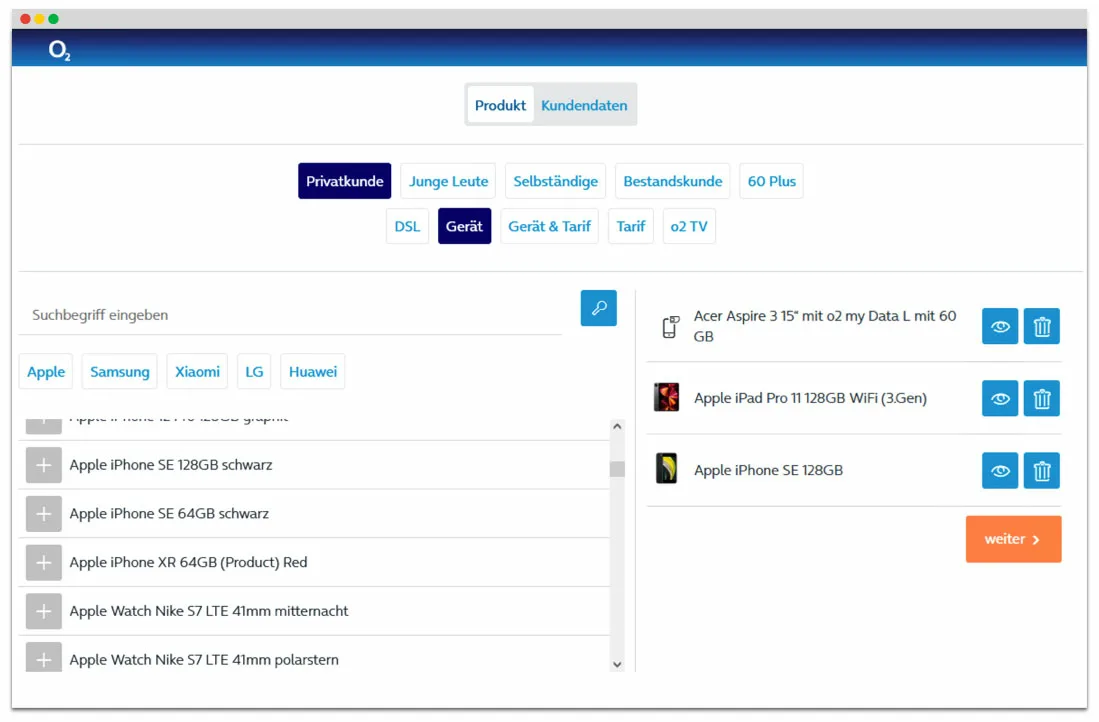Add Apple iPhone SE 64GB schwarz with plus
This screenshot has height=722, width=1099.
tap(43, 514)
